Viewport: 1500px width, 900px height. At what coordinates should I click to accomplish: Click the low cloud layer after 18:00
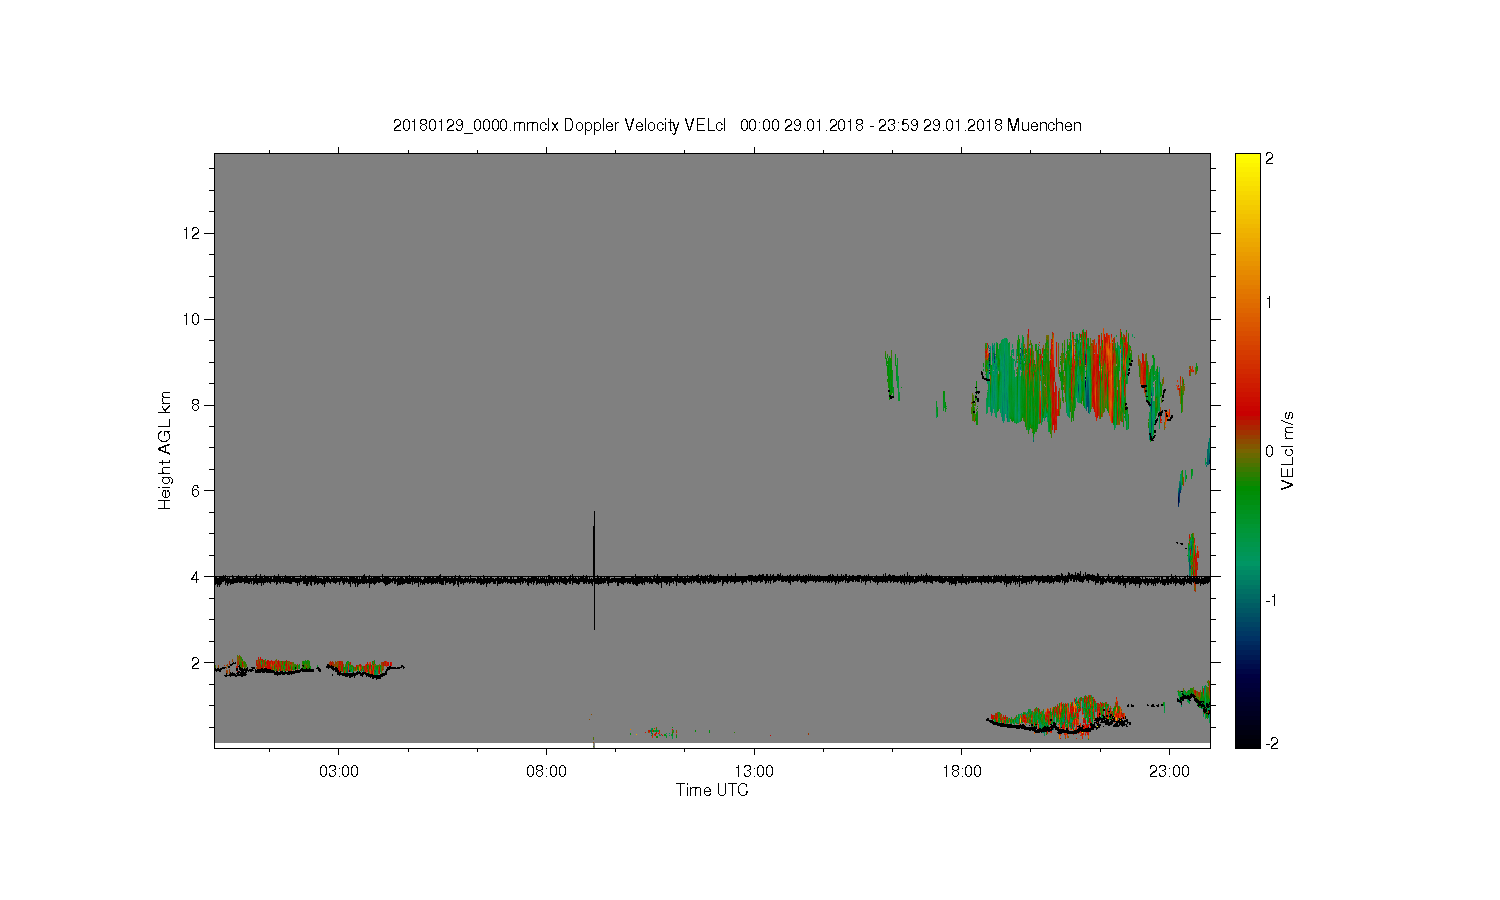coord(1058,716)
